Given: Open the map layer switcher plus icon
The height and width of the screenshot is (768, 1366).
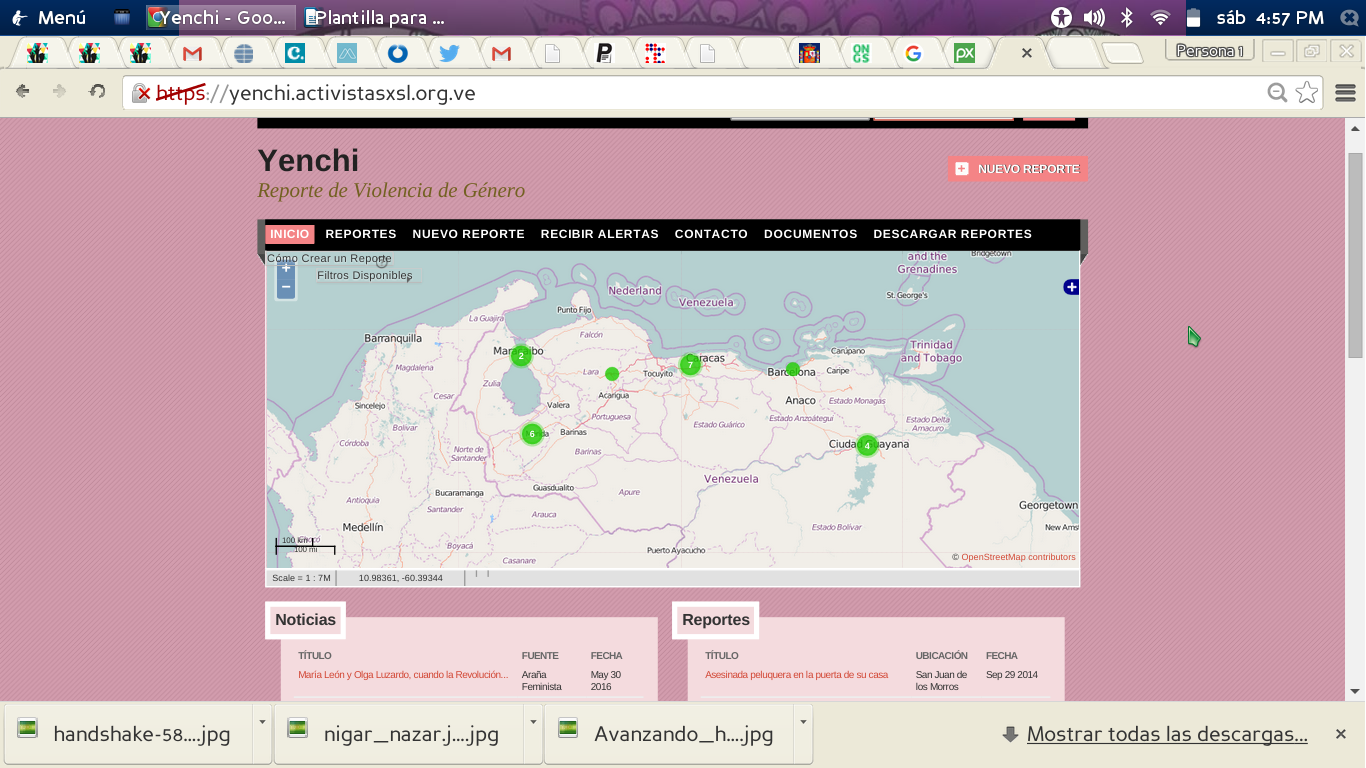Looking at the screenshot, I should [x=1071, y=287].
